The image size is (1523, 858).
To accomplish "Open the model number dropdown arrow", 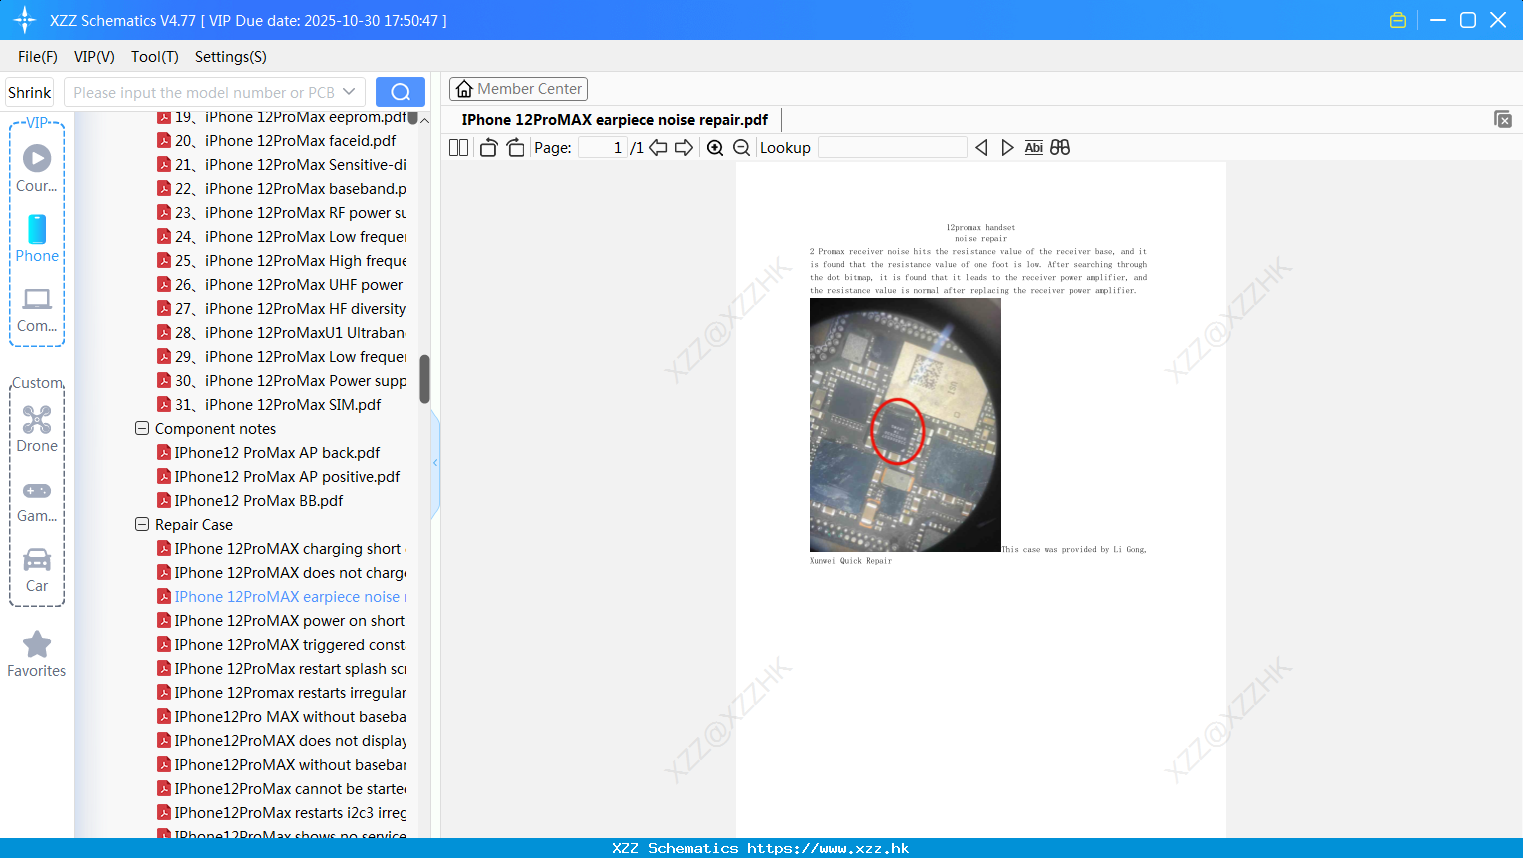I will tap(349, 92).
